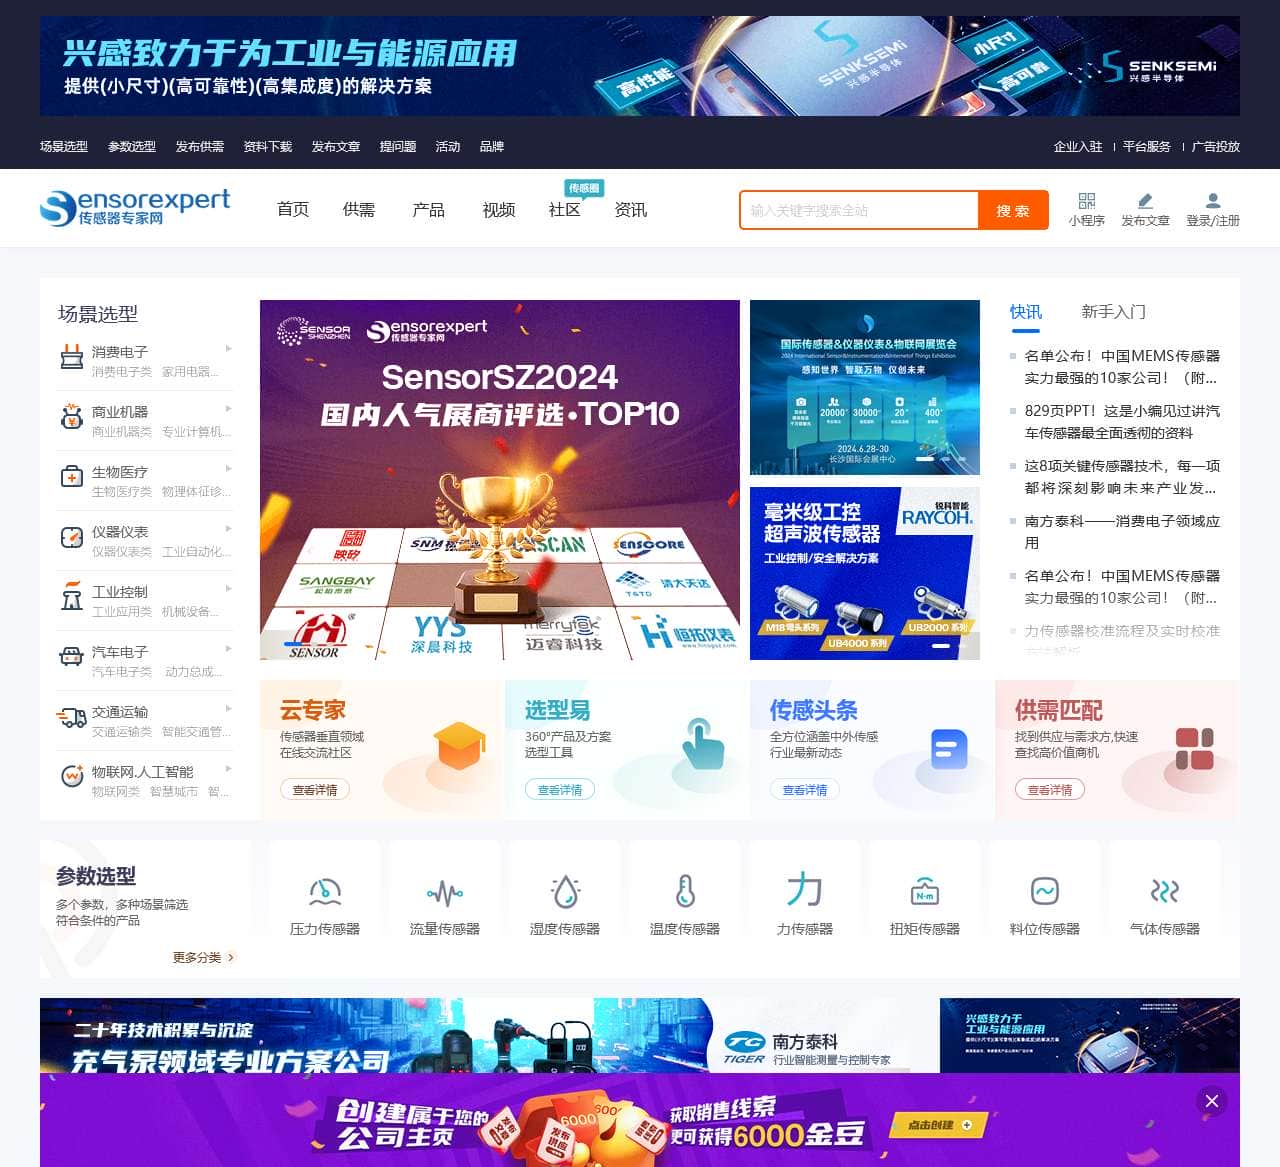1280x1167 pixels.
Task: Open the 压力传感器 gauge icon
Action: (325, 891)
